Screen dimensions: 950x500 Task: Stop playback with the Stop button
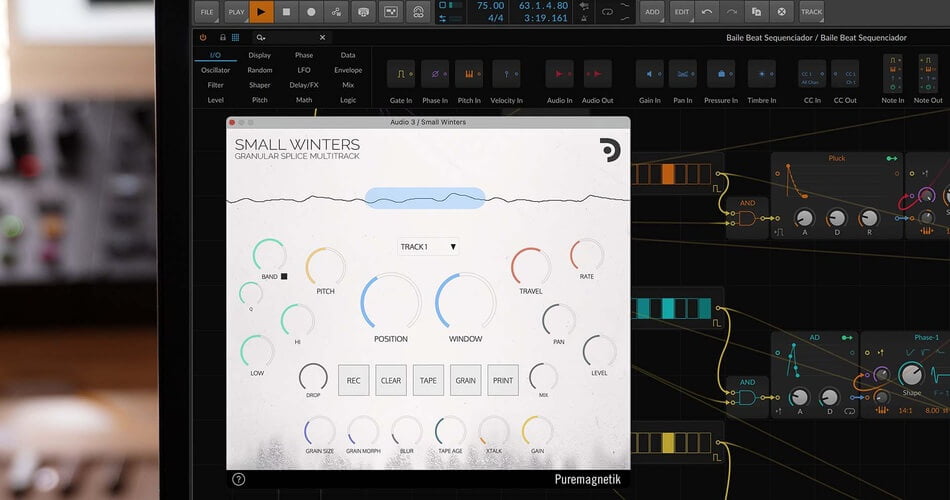(286, 12)
